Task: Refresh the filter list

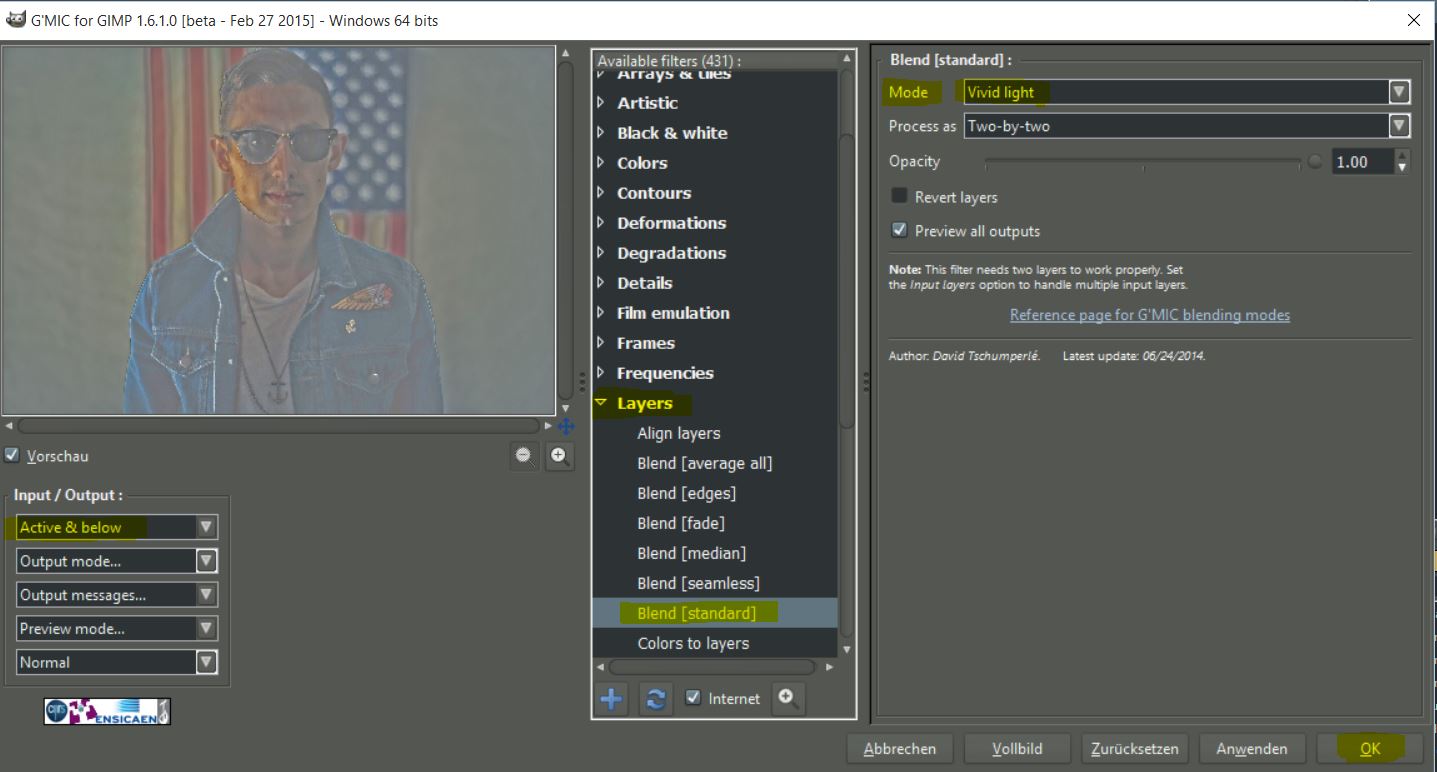Action: (655, 699)
